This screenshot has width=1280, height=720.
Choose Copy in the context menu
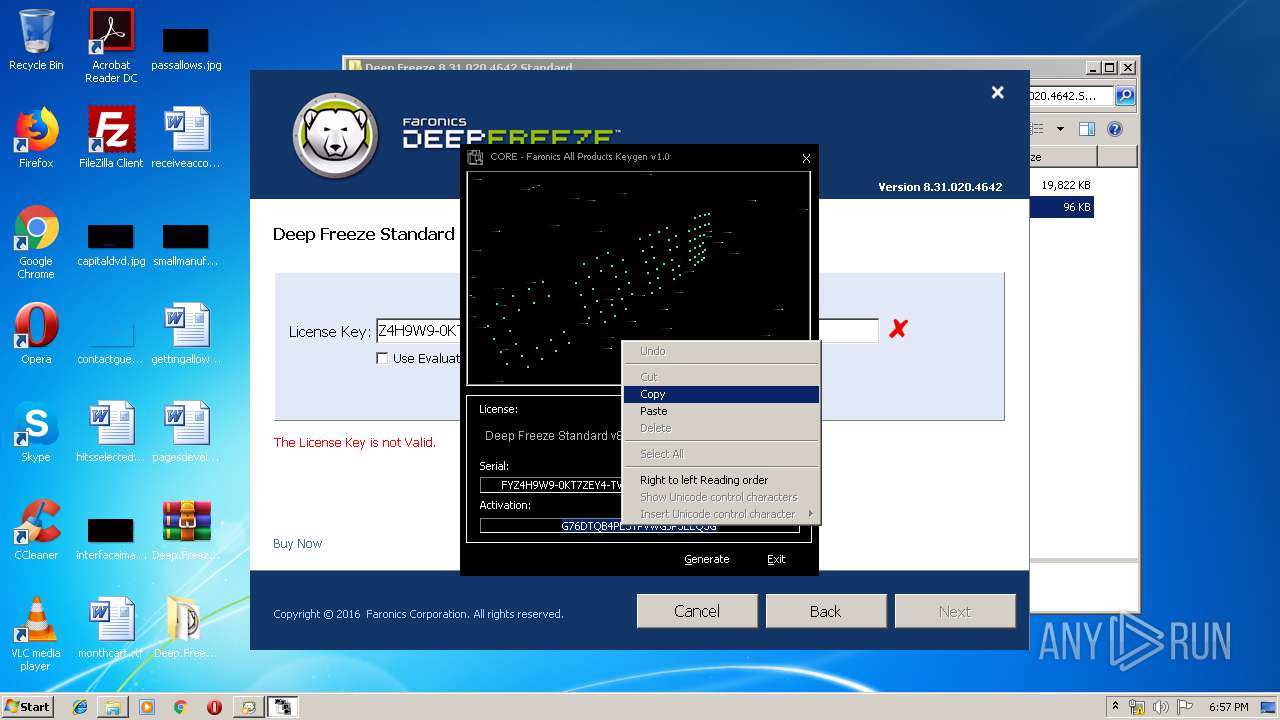[x=720, y=394]
